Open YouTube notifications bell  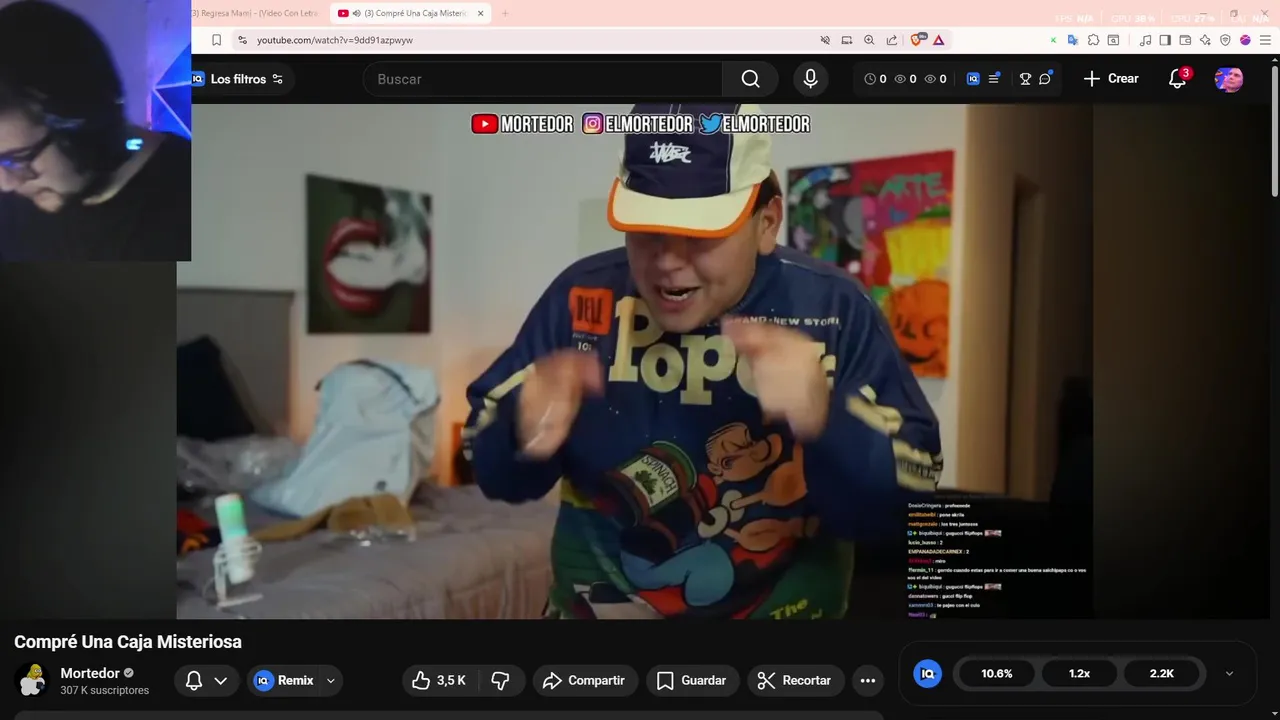[x=1178, y=79]
